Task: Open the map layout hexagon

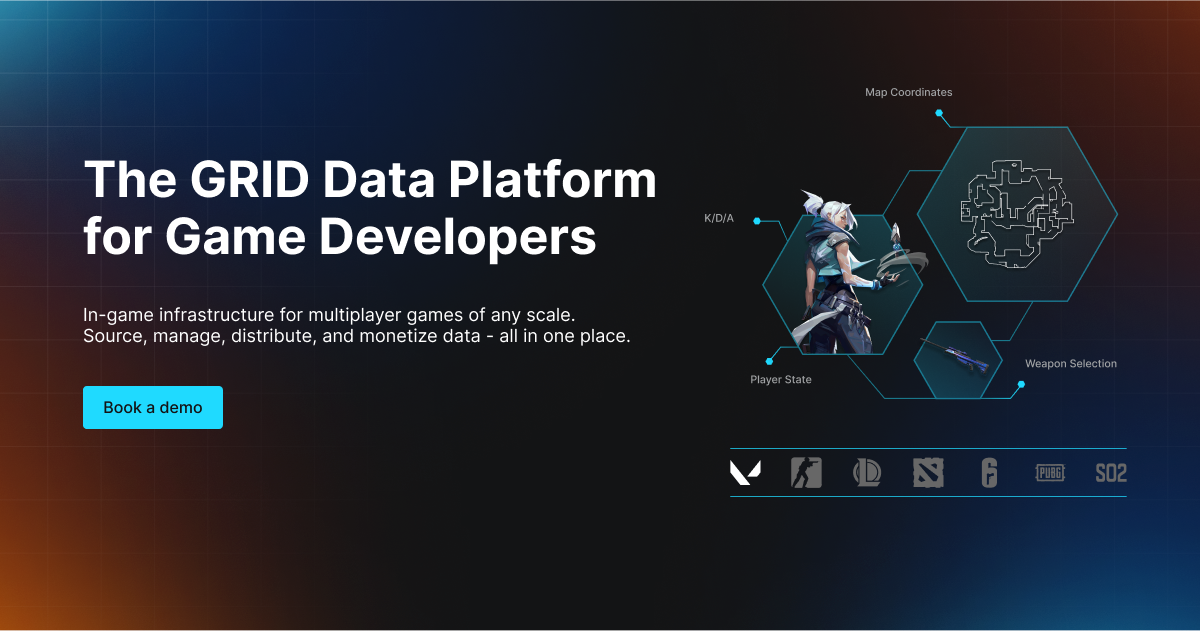Action: point(1017,214)
